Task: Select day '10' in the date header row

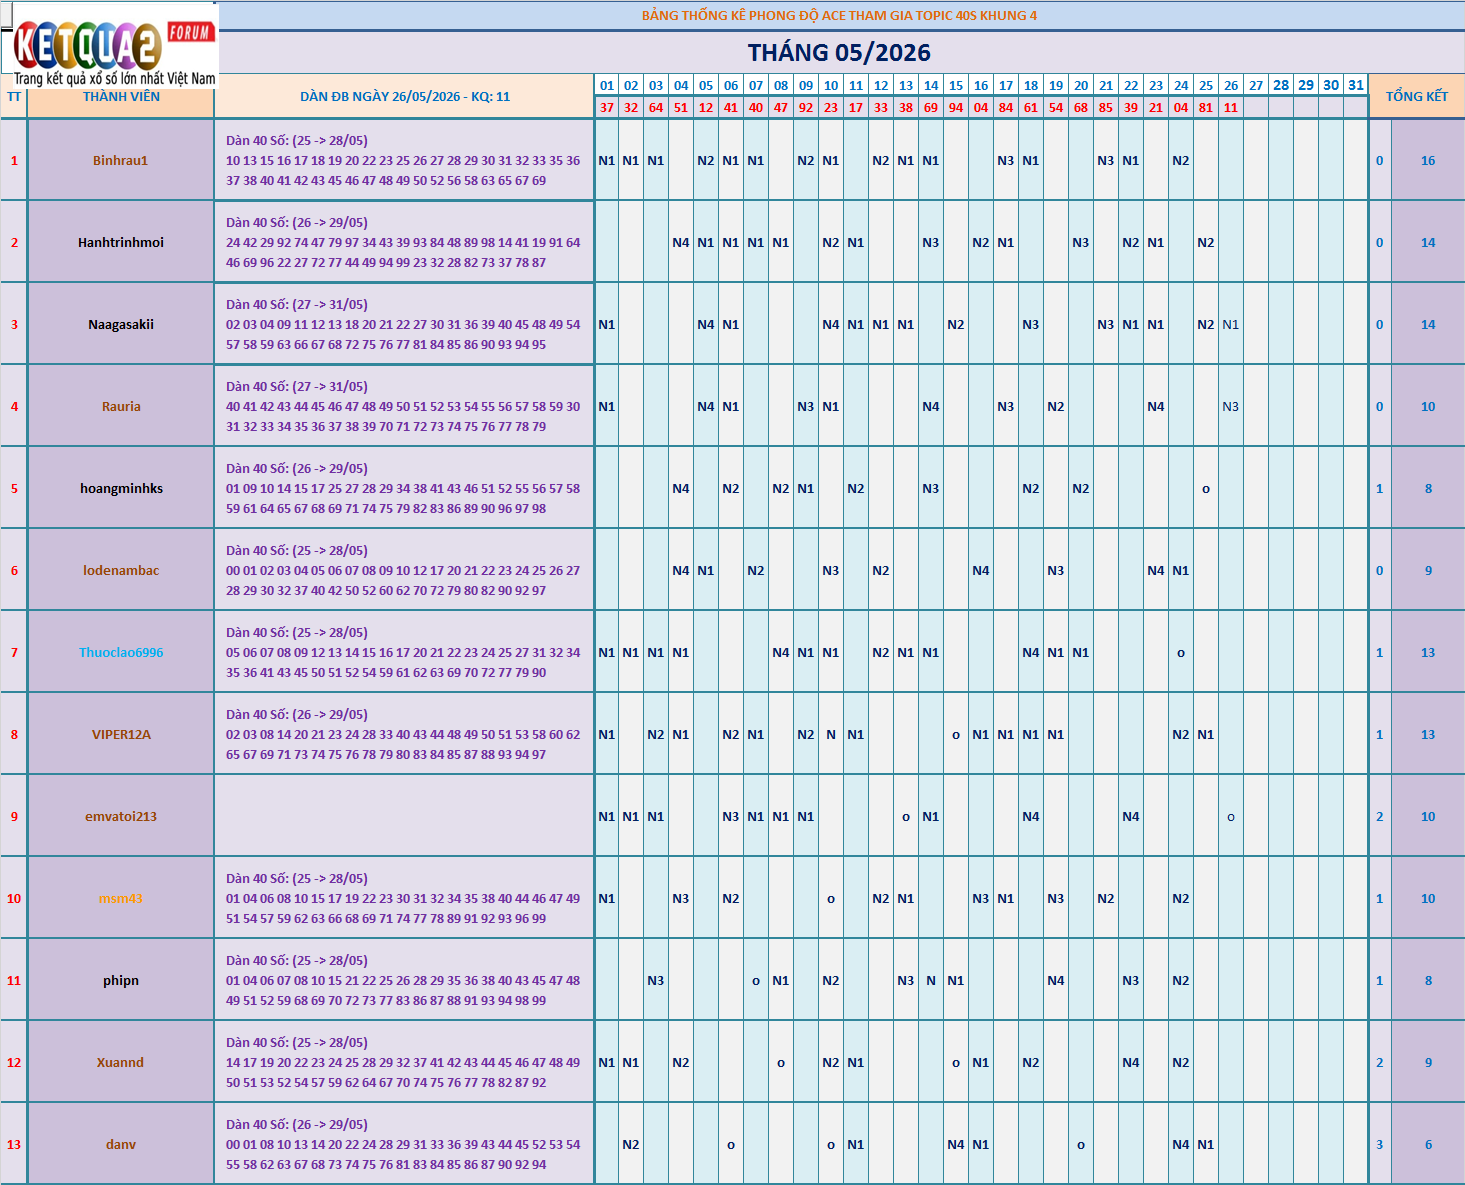Action: point(831,85)
